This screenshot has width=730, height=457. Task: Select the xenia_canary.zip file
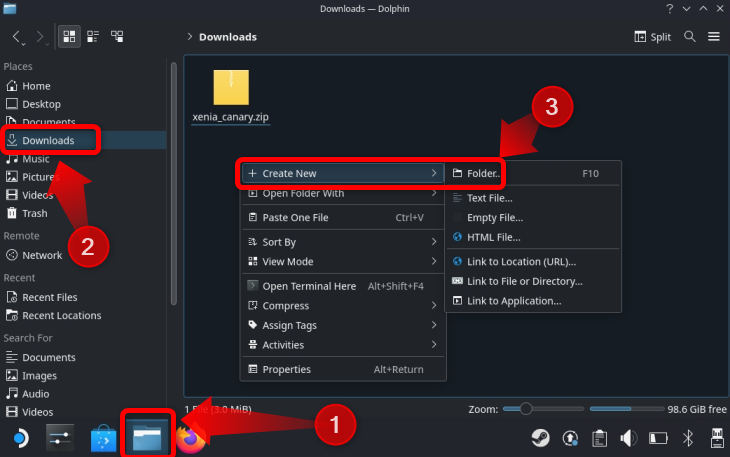pos(231,97)
